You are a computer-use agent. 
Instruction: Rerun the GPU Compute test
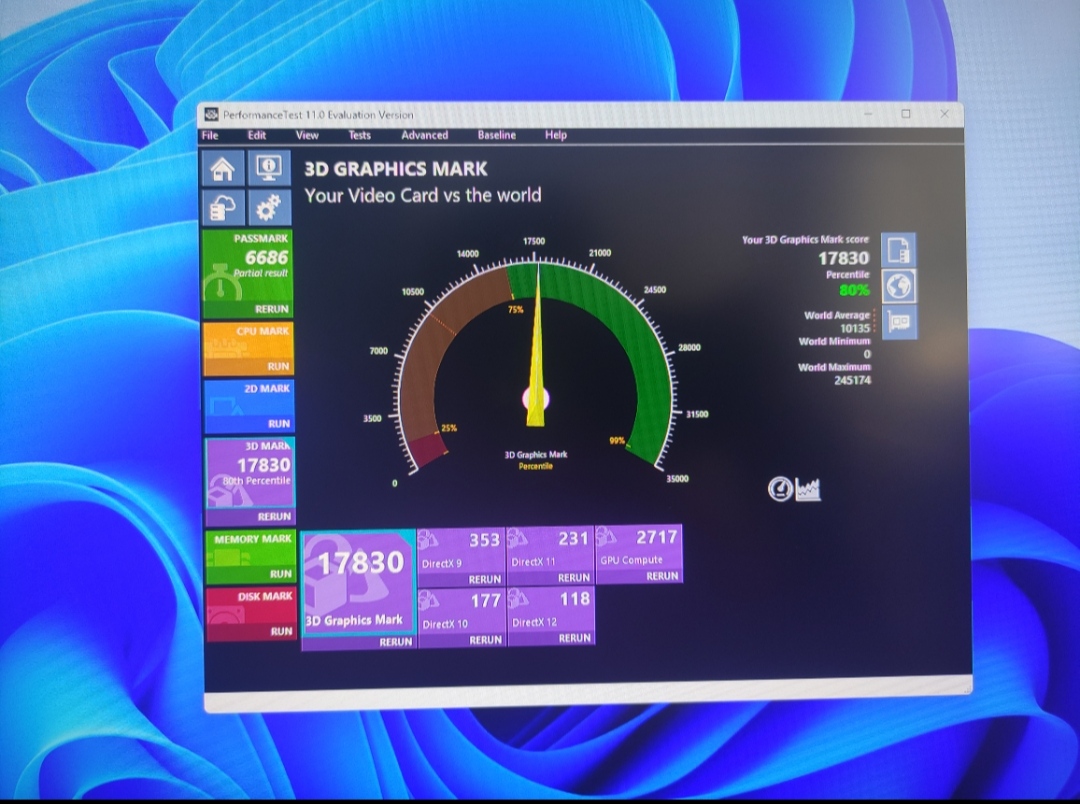[663, 575]
